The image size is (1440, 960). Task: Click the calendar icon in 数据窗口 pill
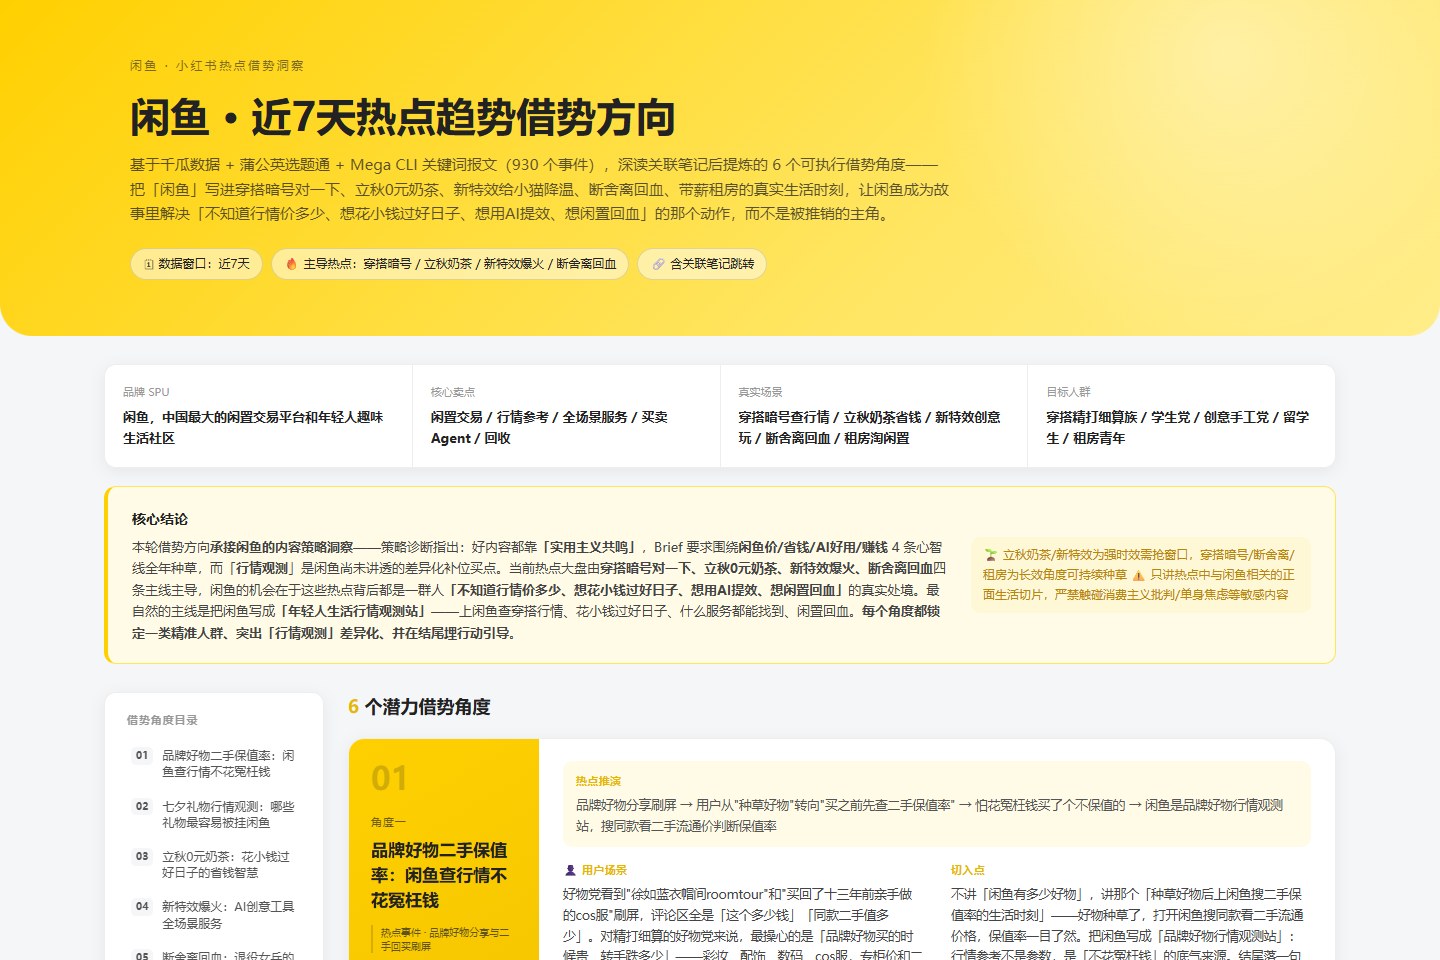[149, 264]
